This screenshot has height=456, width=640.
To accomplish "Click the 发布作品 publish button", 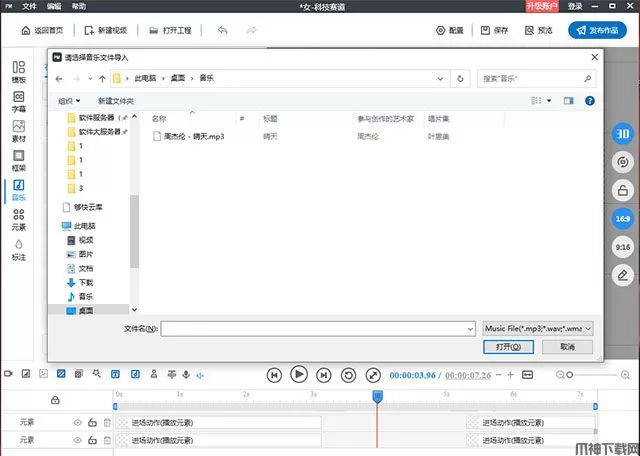I will pyautogui.click(x=601, y=30).
